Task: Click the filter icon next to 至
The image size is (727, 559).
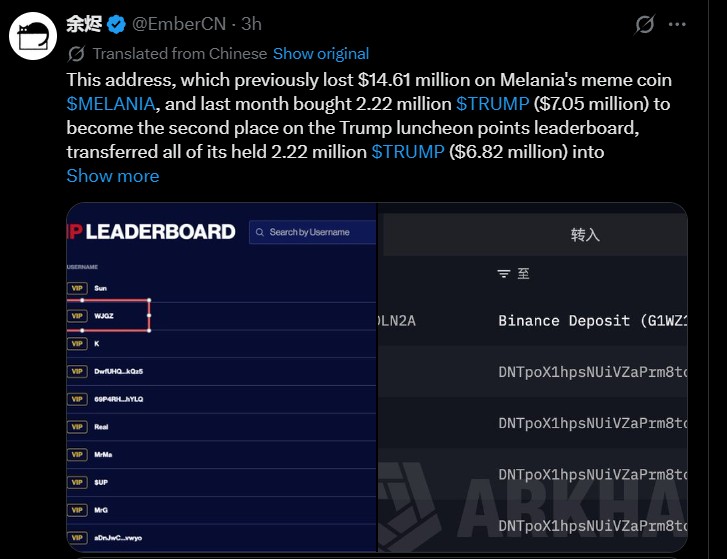Action: pos(504,274)
